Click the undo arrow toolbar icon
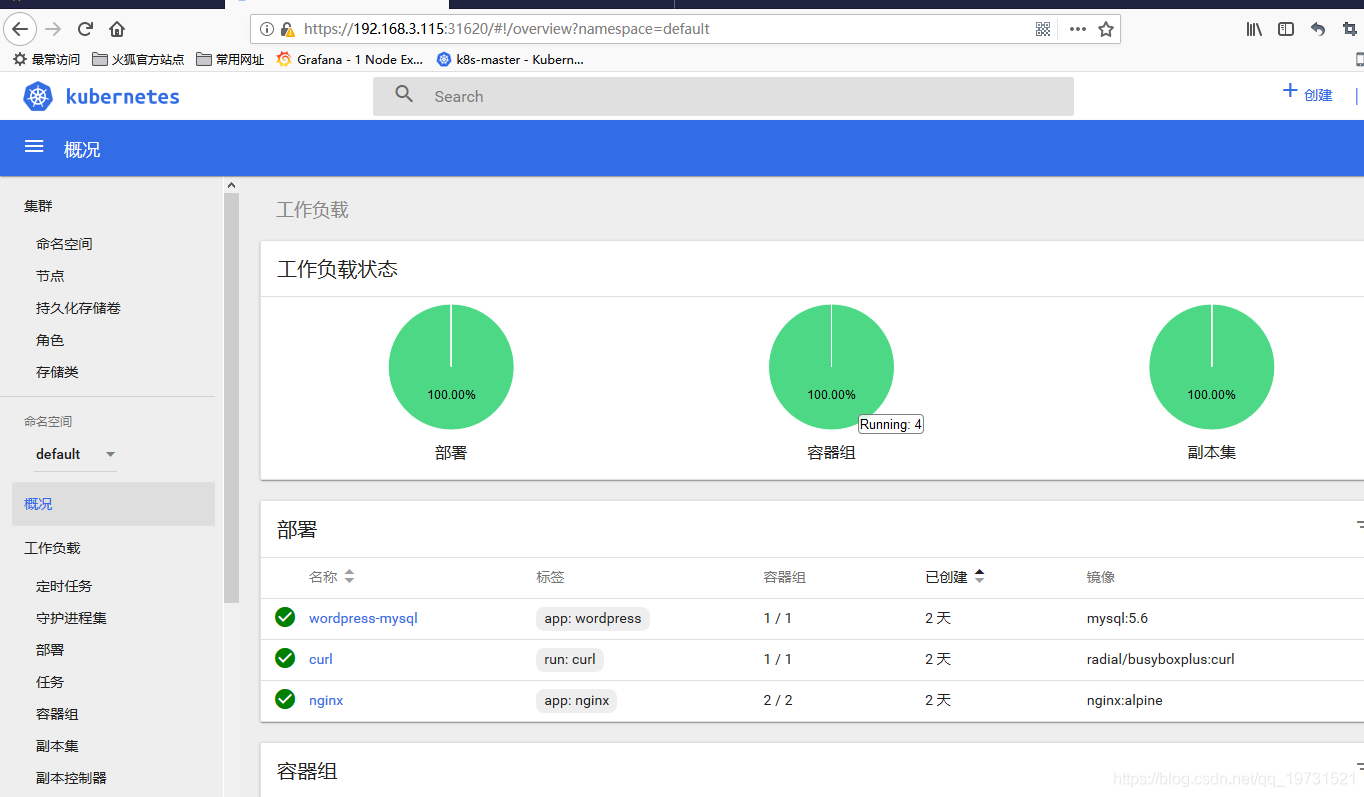 (1318, 29)
